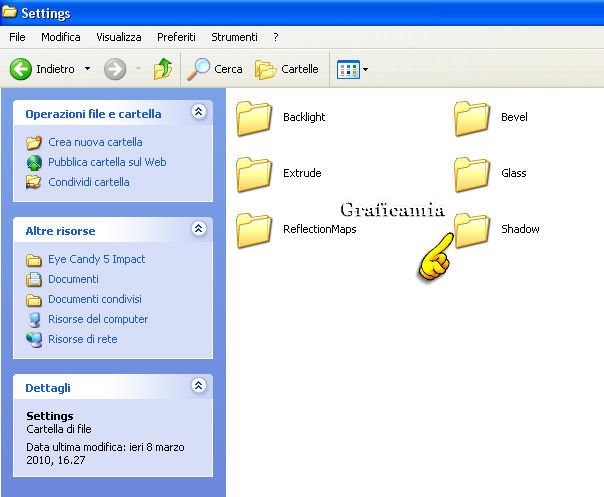Click the network icon beside Risorse di rete
This screenshot has width=604, height=497.
pos(34,340)
